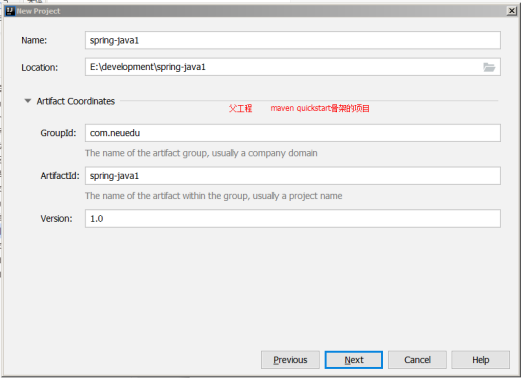
Task: Edit the Name field
Action: point(293,40)
